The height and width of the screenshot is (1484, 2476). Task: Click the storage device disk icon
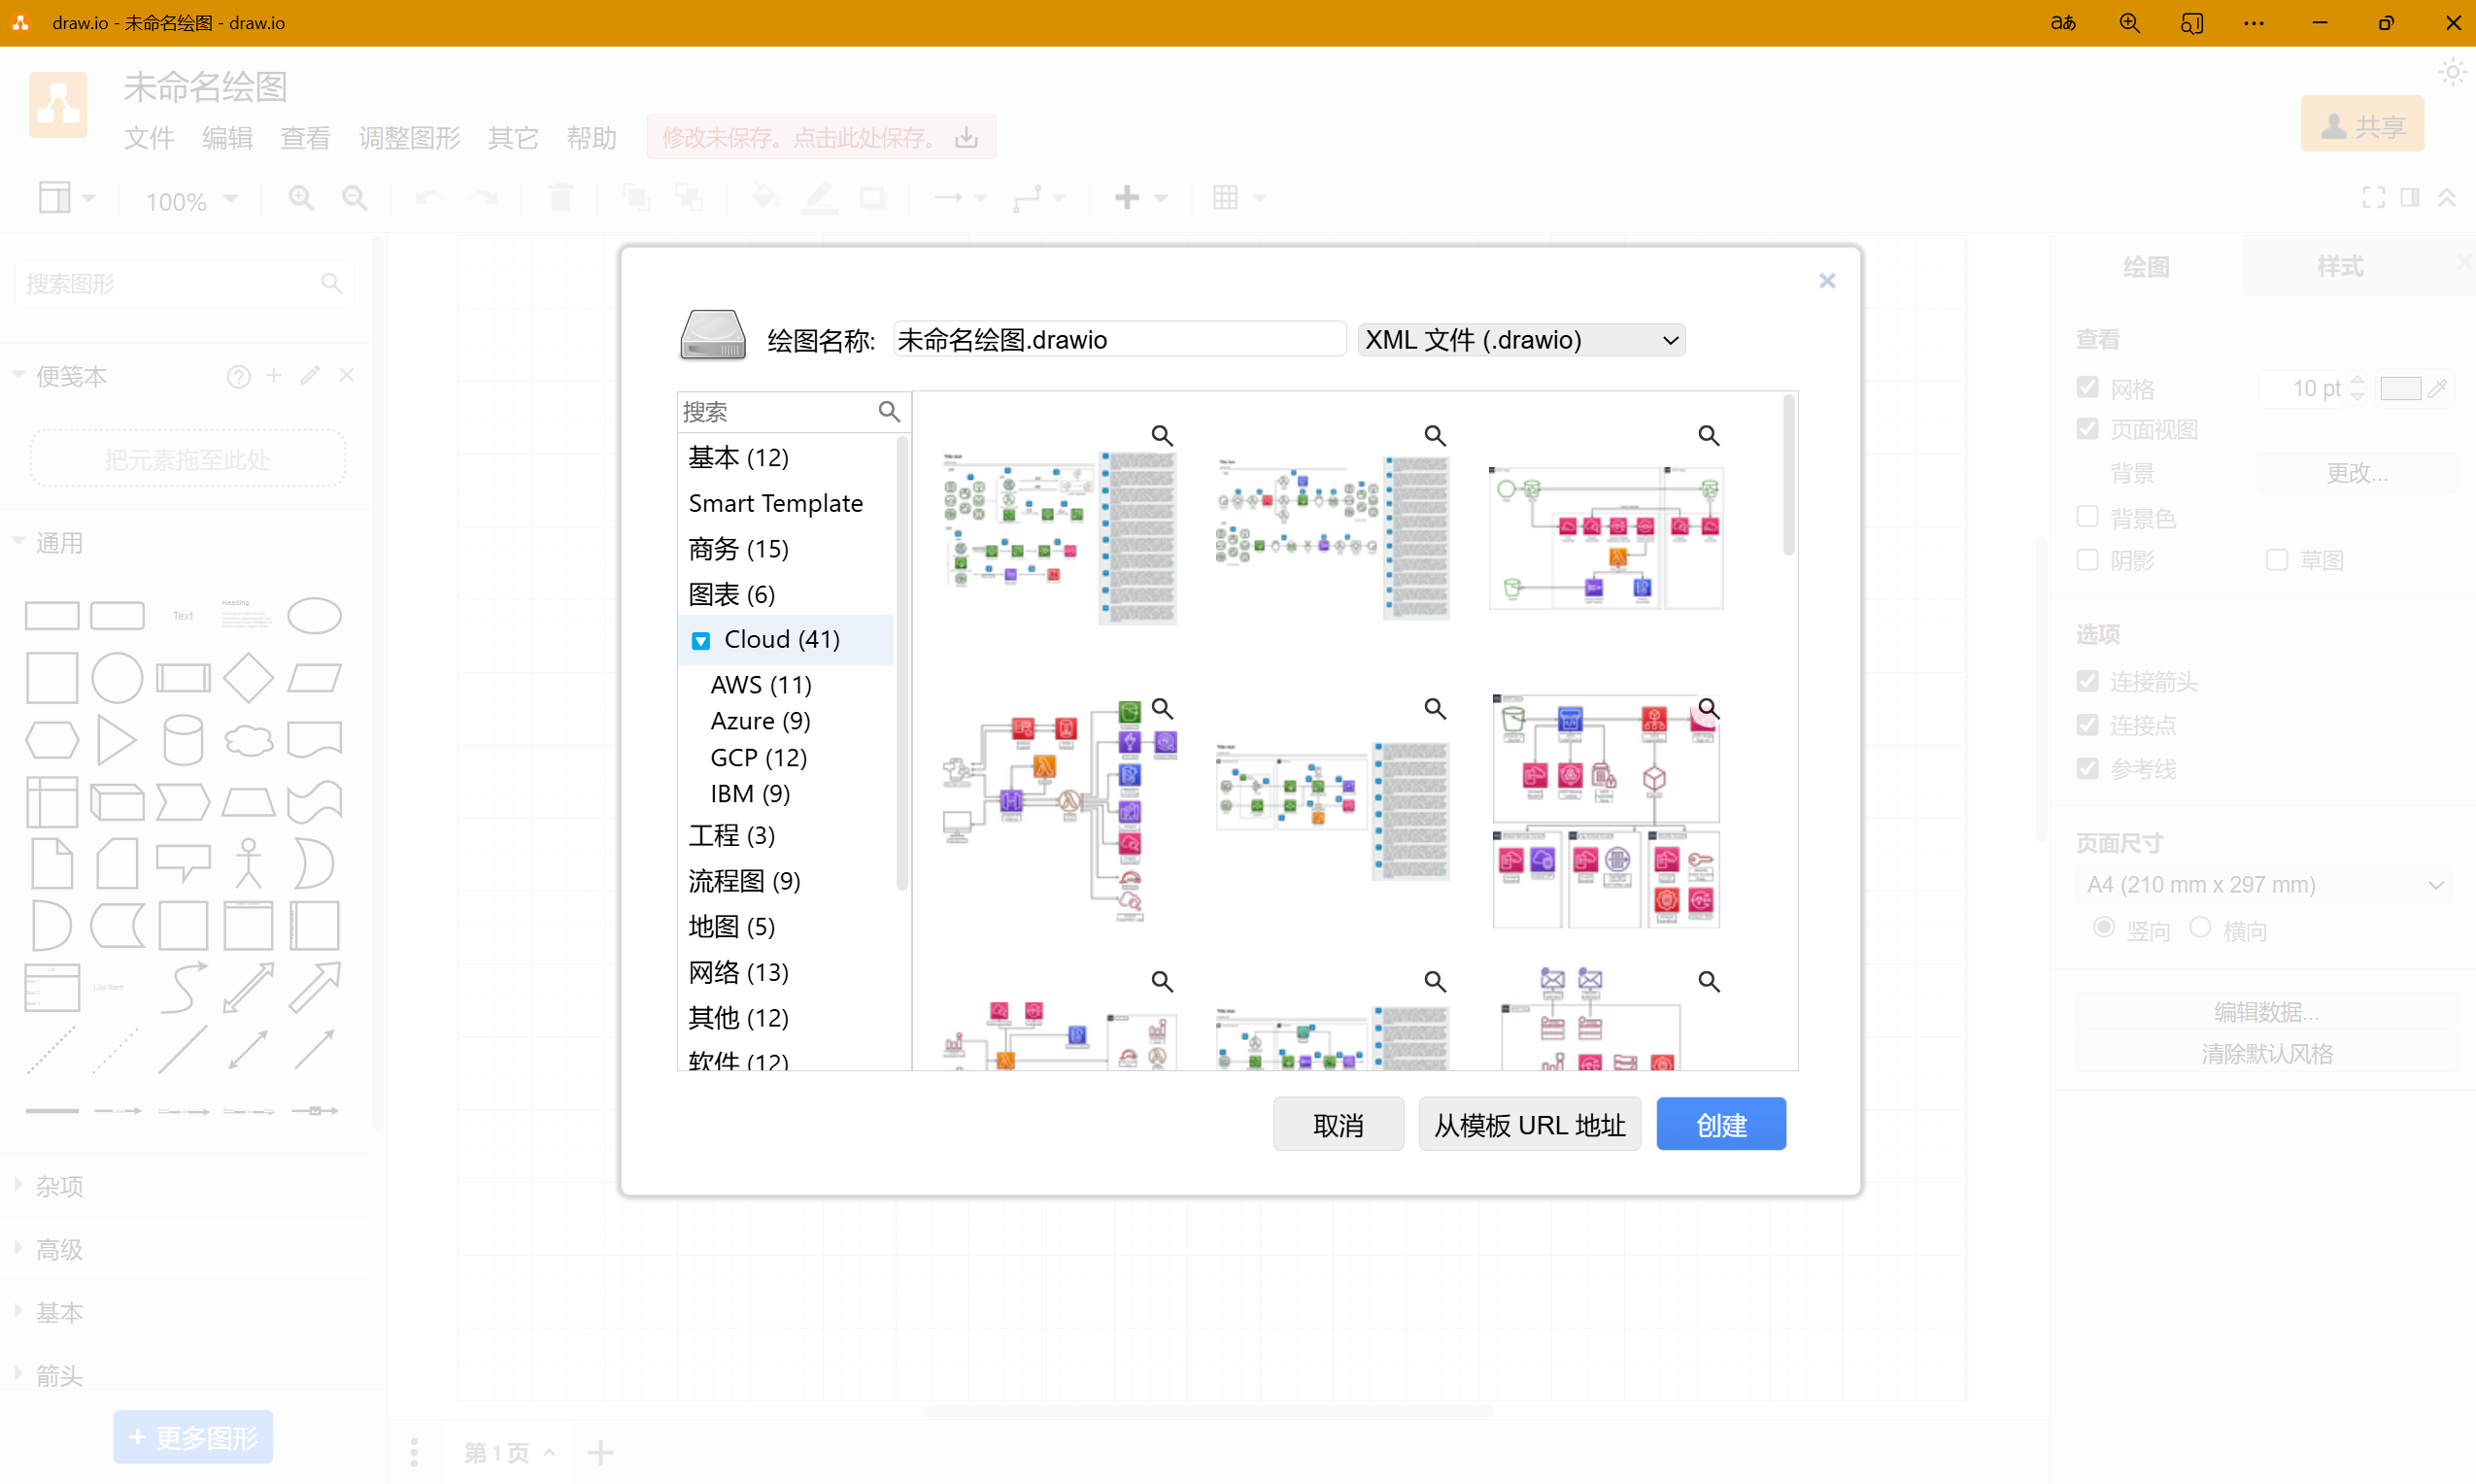point(712,335)
